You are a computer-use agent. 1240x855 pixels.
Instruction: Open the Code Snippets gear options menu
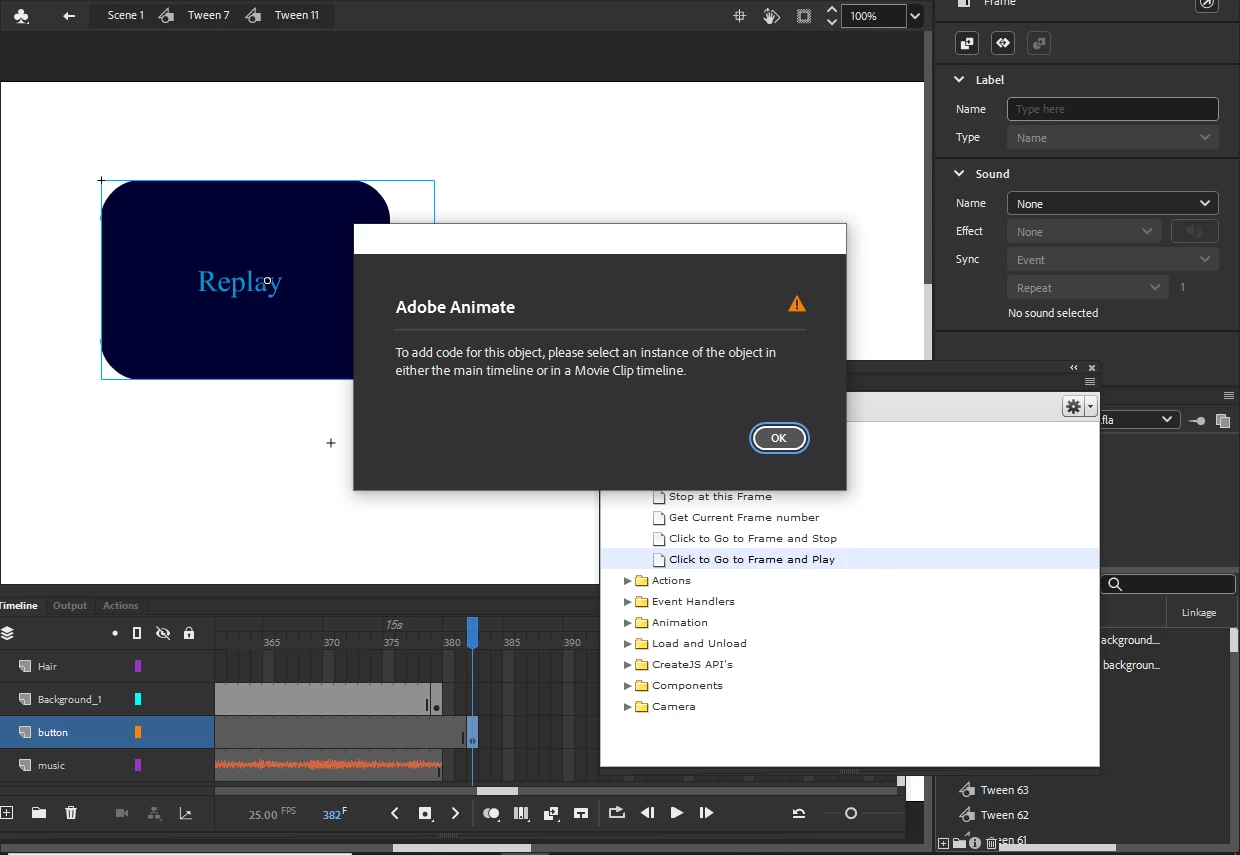pos(1079,406)
